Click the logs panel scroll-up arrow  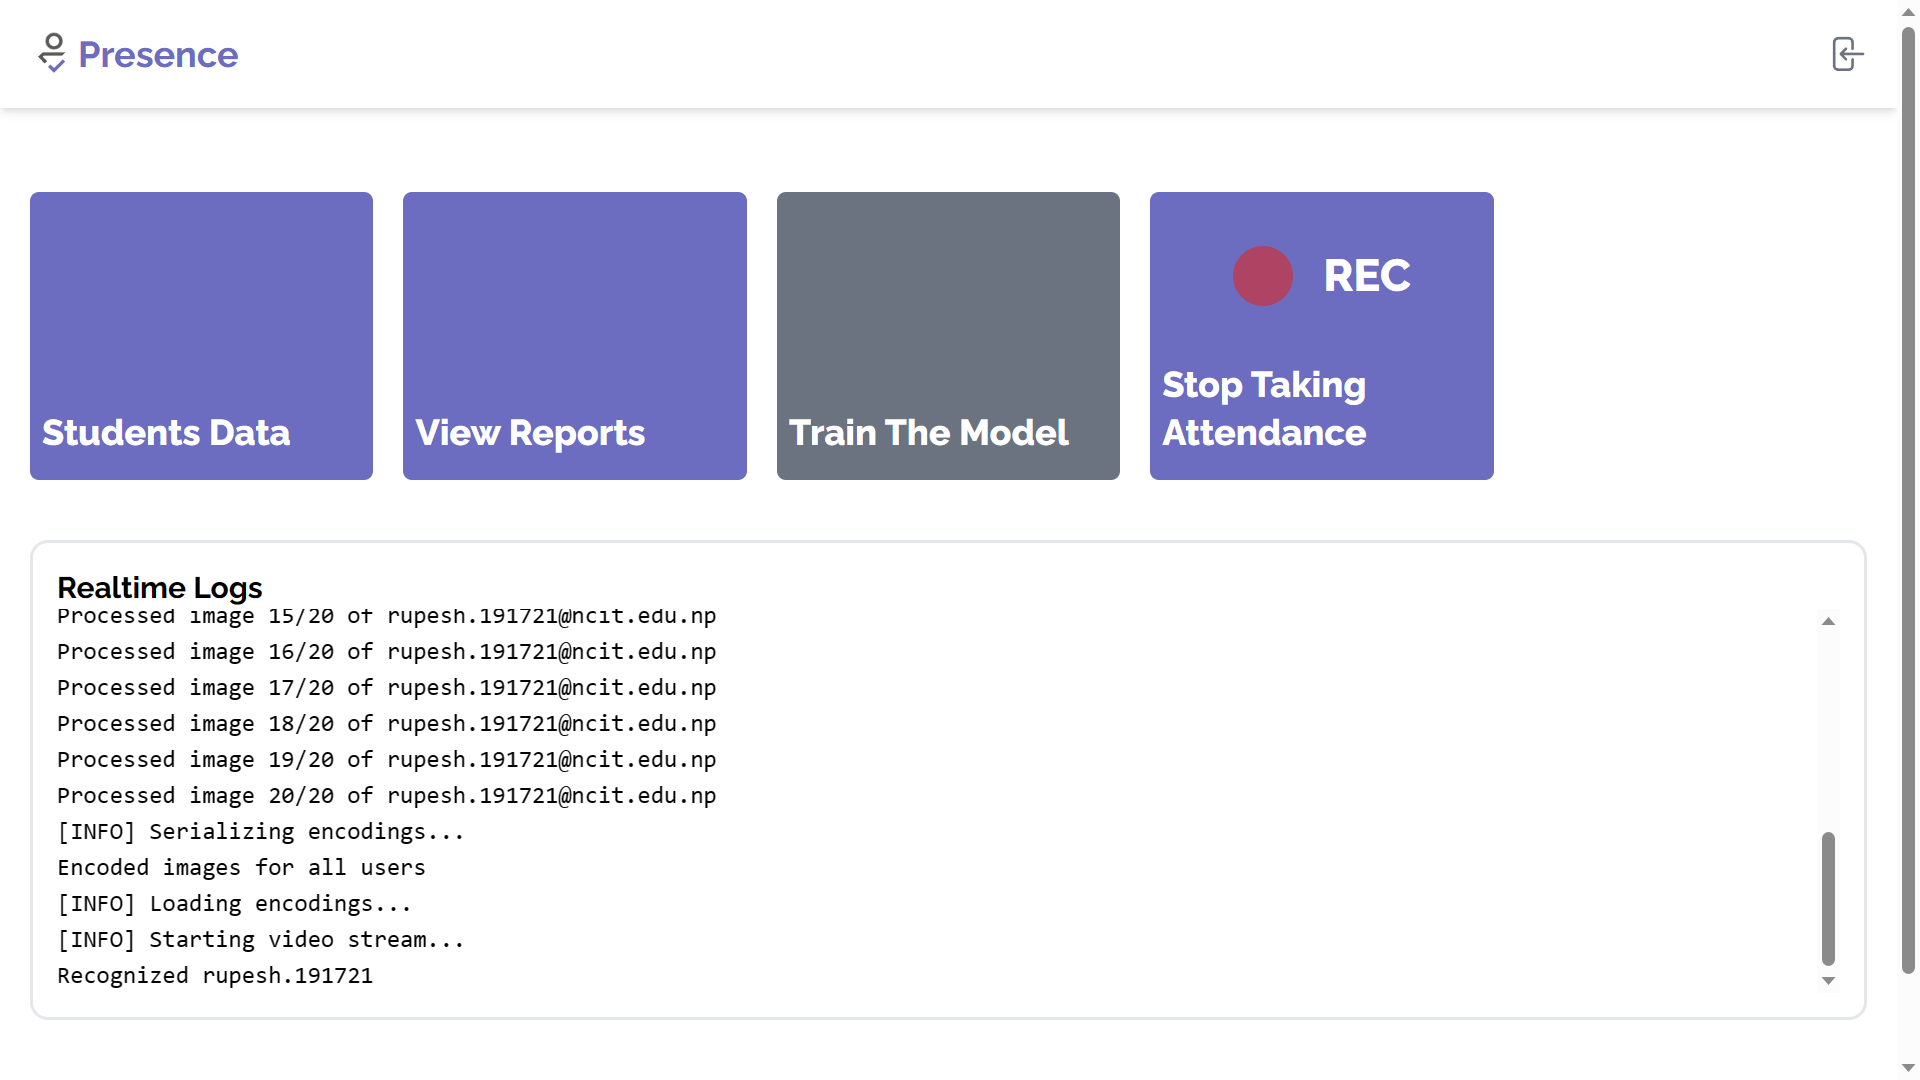coord(1828,622)
